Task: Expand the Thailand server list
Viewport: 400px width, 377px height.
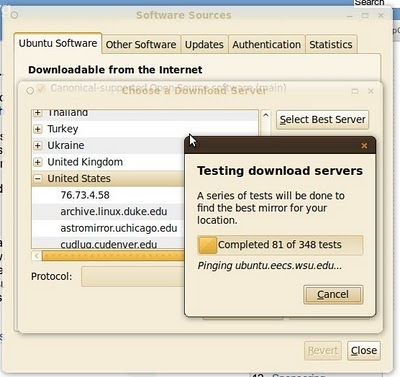Action: [x=38, y=113]
